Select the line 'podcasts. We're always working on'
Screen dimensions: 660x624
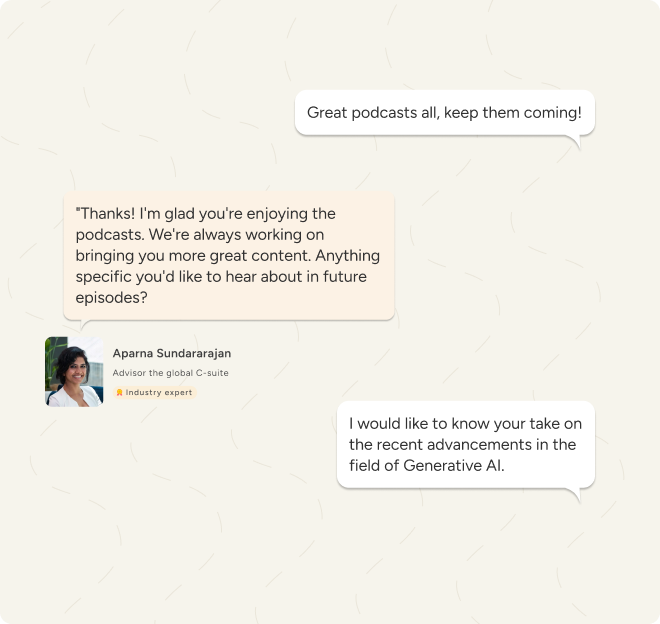coord(200,235)
